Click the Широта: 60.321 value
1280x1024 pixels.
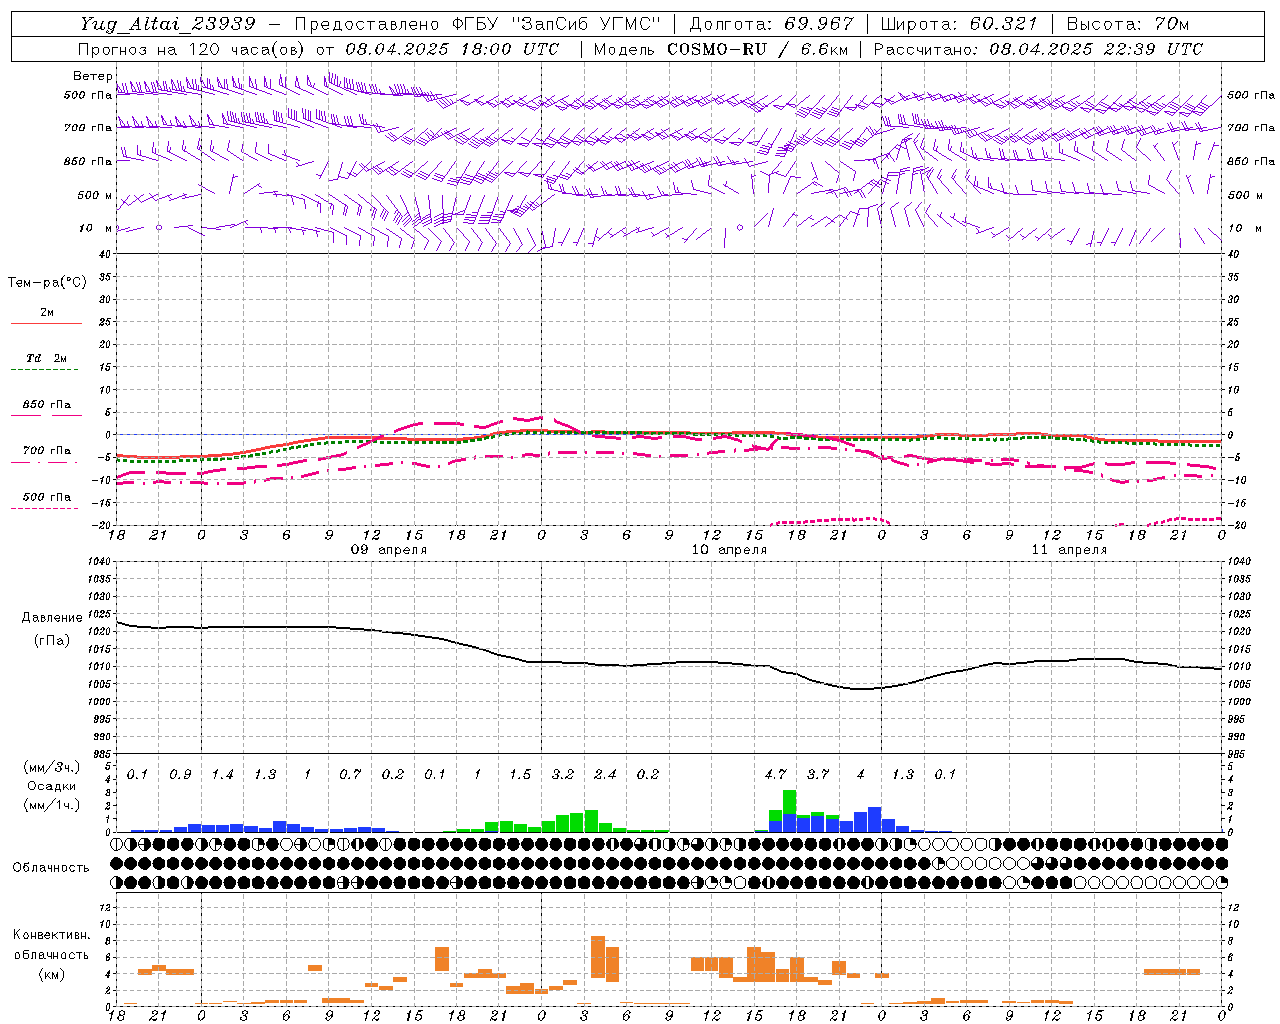pos(960,23)
